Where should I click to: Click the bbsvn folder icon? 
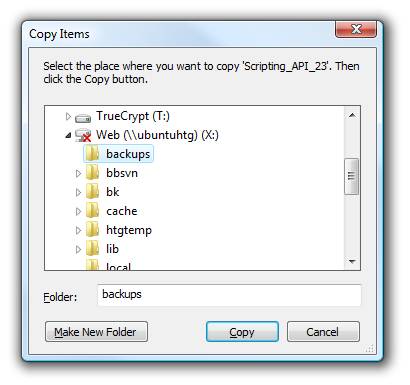tap(92, 173)
